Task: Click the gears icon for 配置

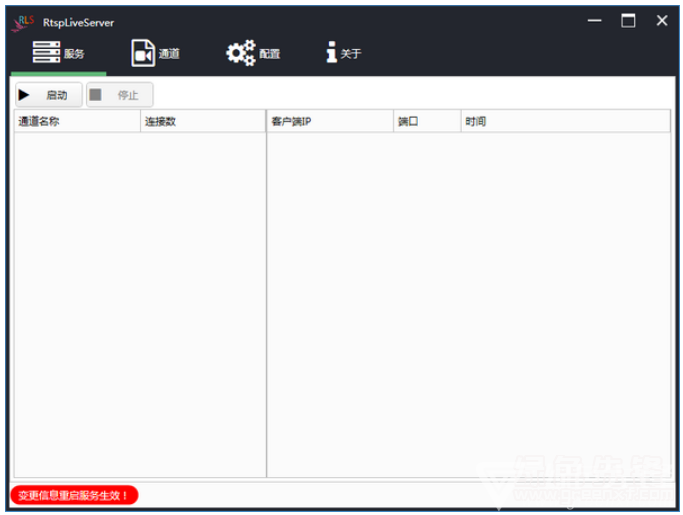Action: 241,53
